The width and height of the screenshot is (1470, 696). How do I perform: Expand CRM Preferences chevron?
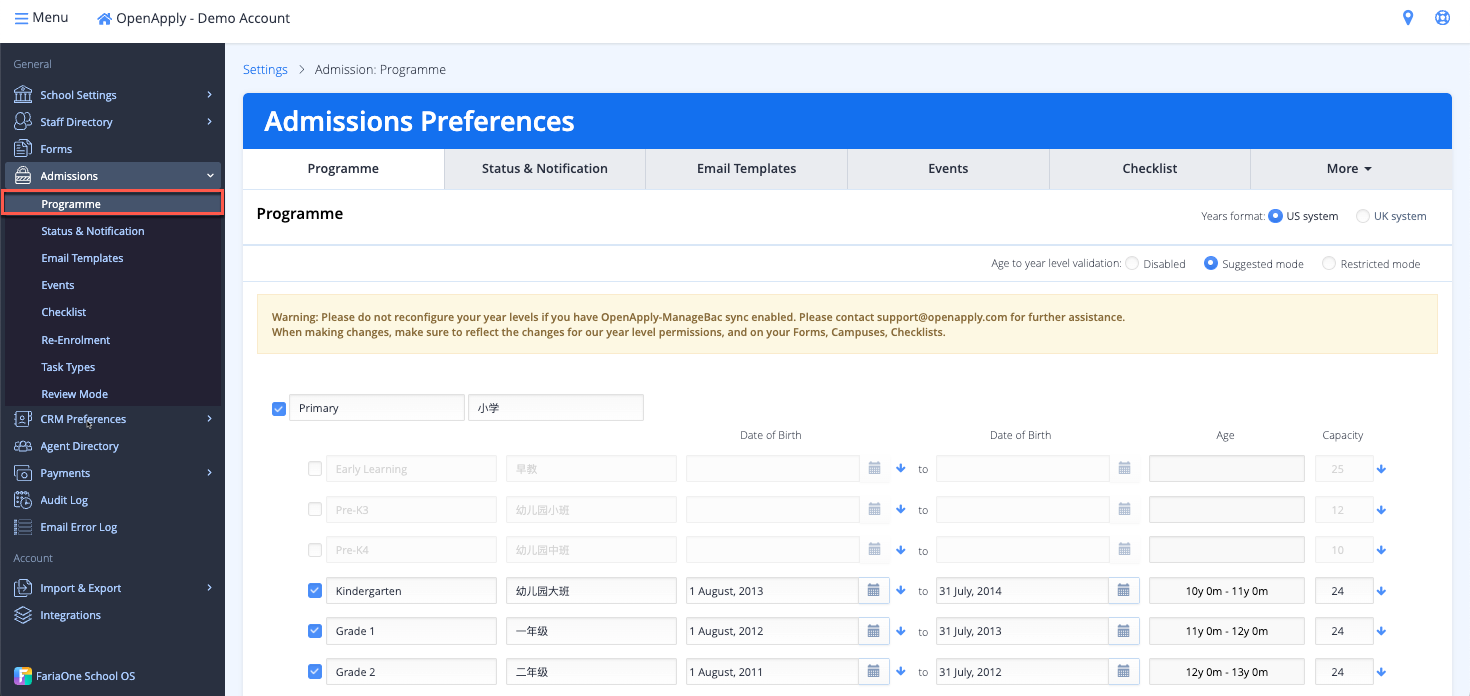[x=209, y=419]
